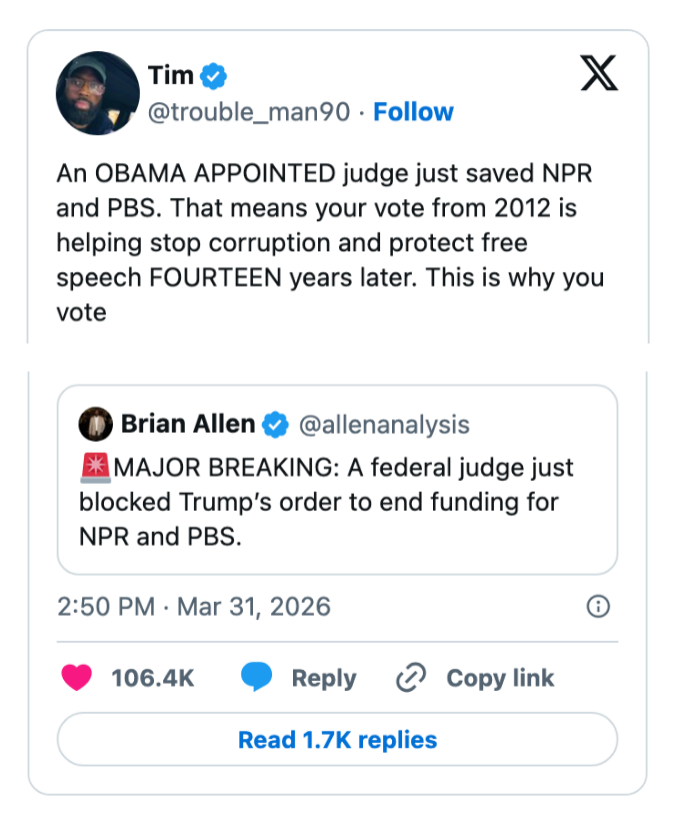Click Tim's blue verified badge
Viewport: 686px width, 832px height.
(214, 74)
